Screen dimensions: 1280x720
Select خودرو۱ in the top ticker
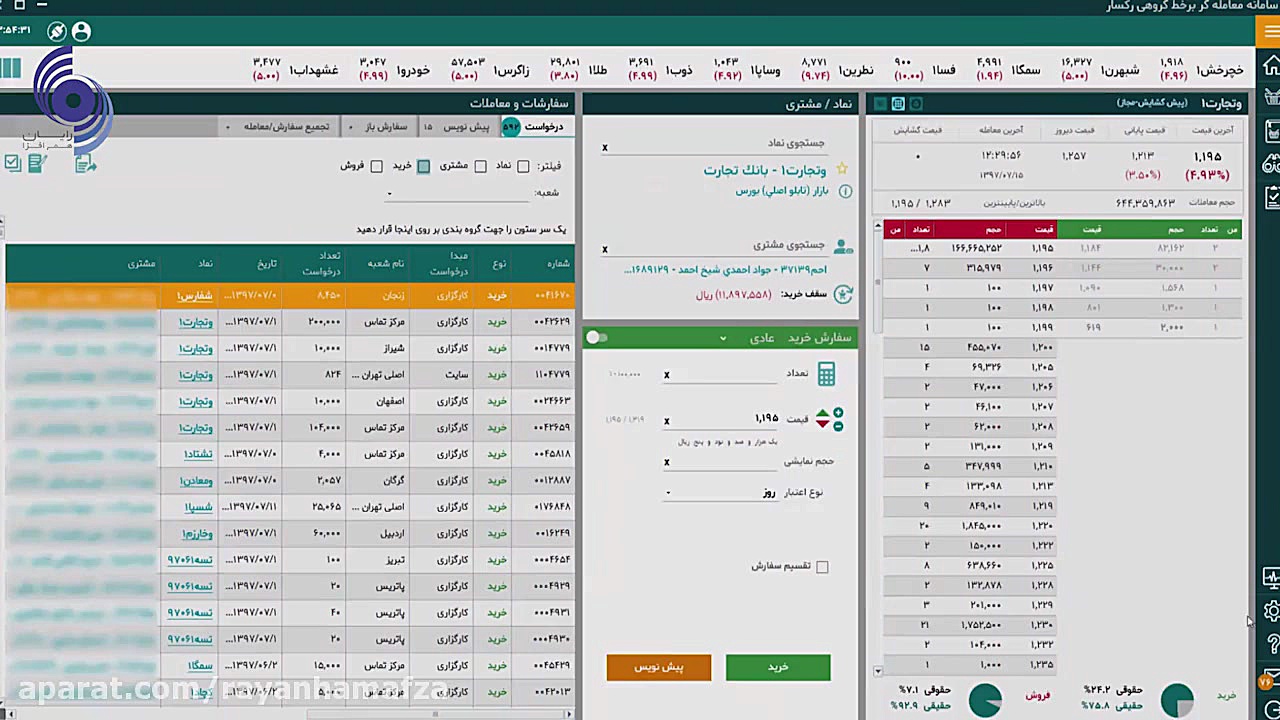pos(413,70)
